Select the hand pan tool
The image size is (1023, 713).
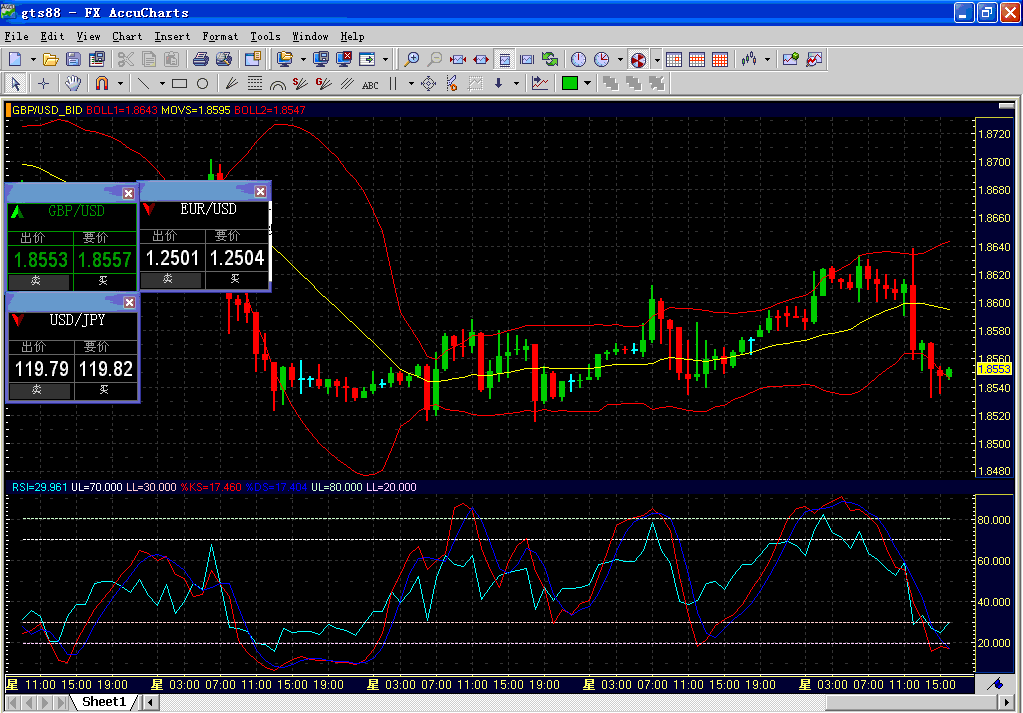pyautogui.click(x=73, y=83)
